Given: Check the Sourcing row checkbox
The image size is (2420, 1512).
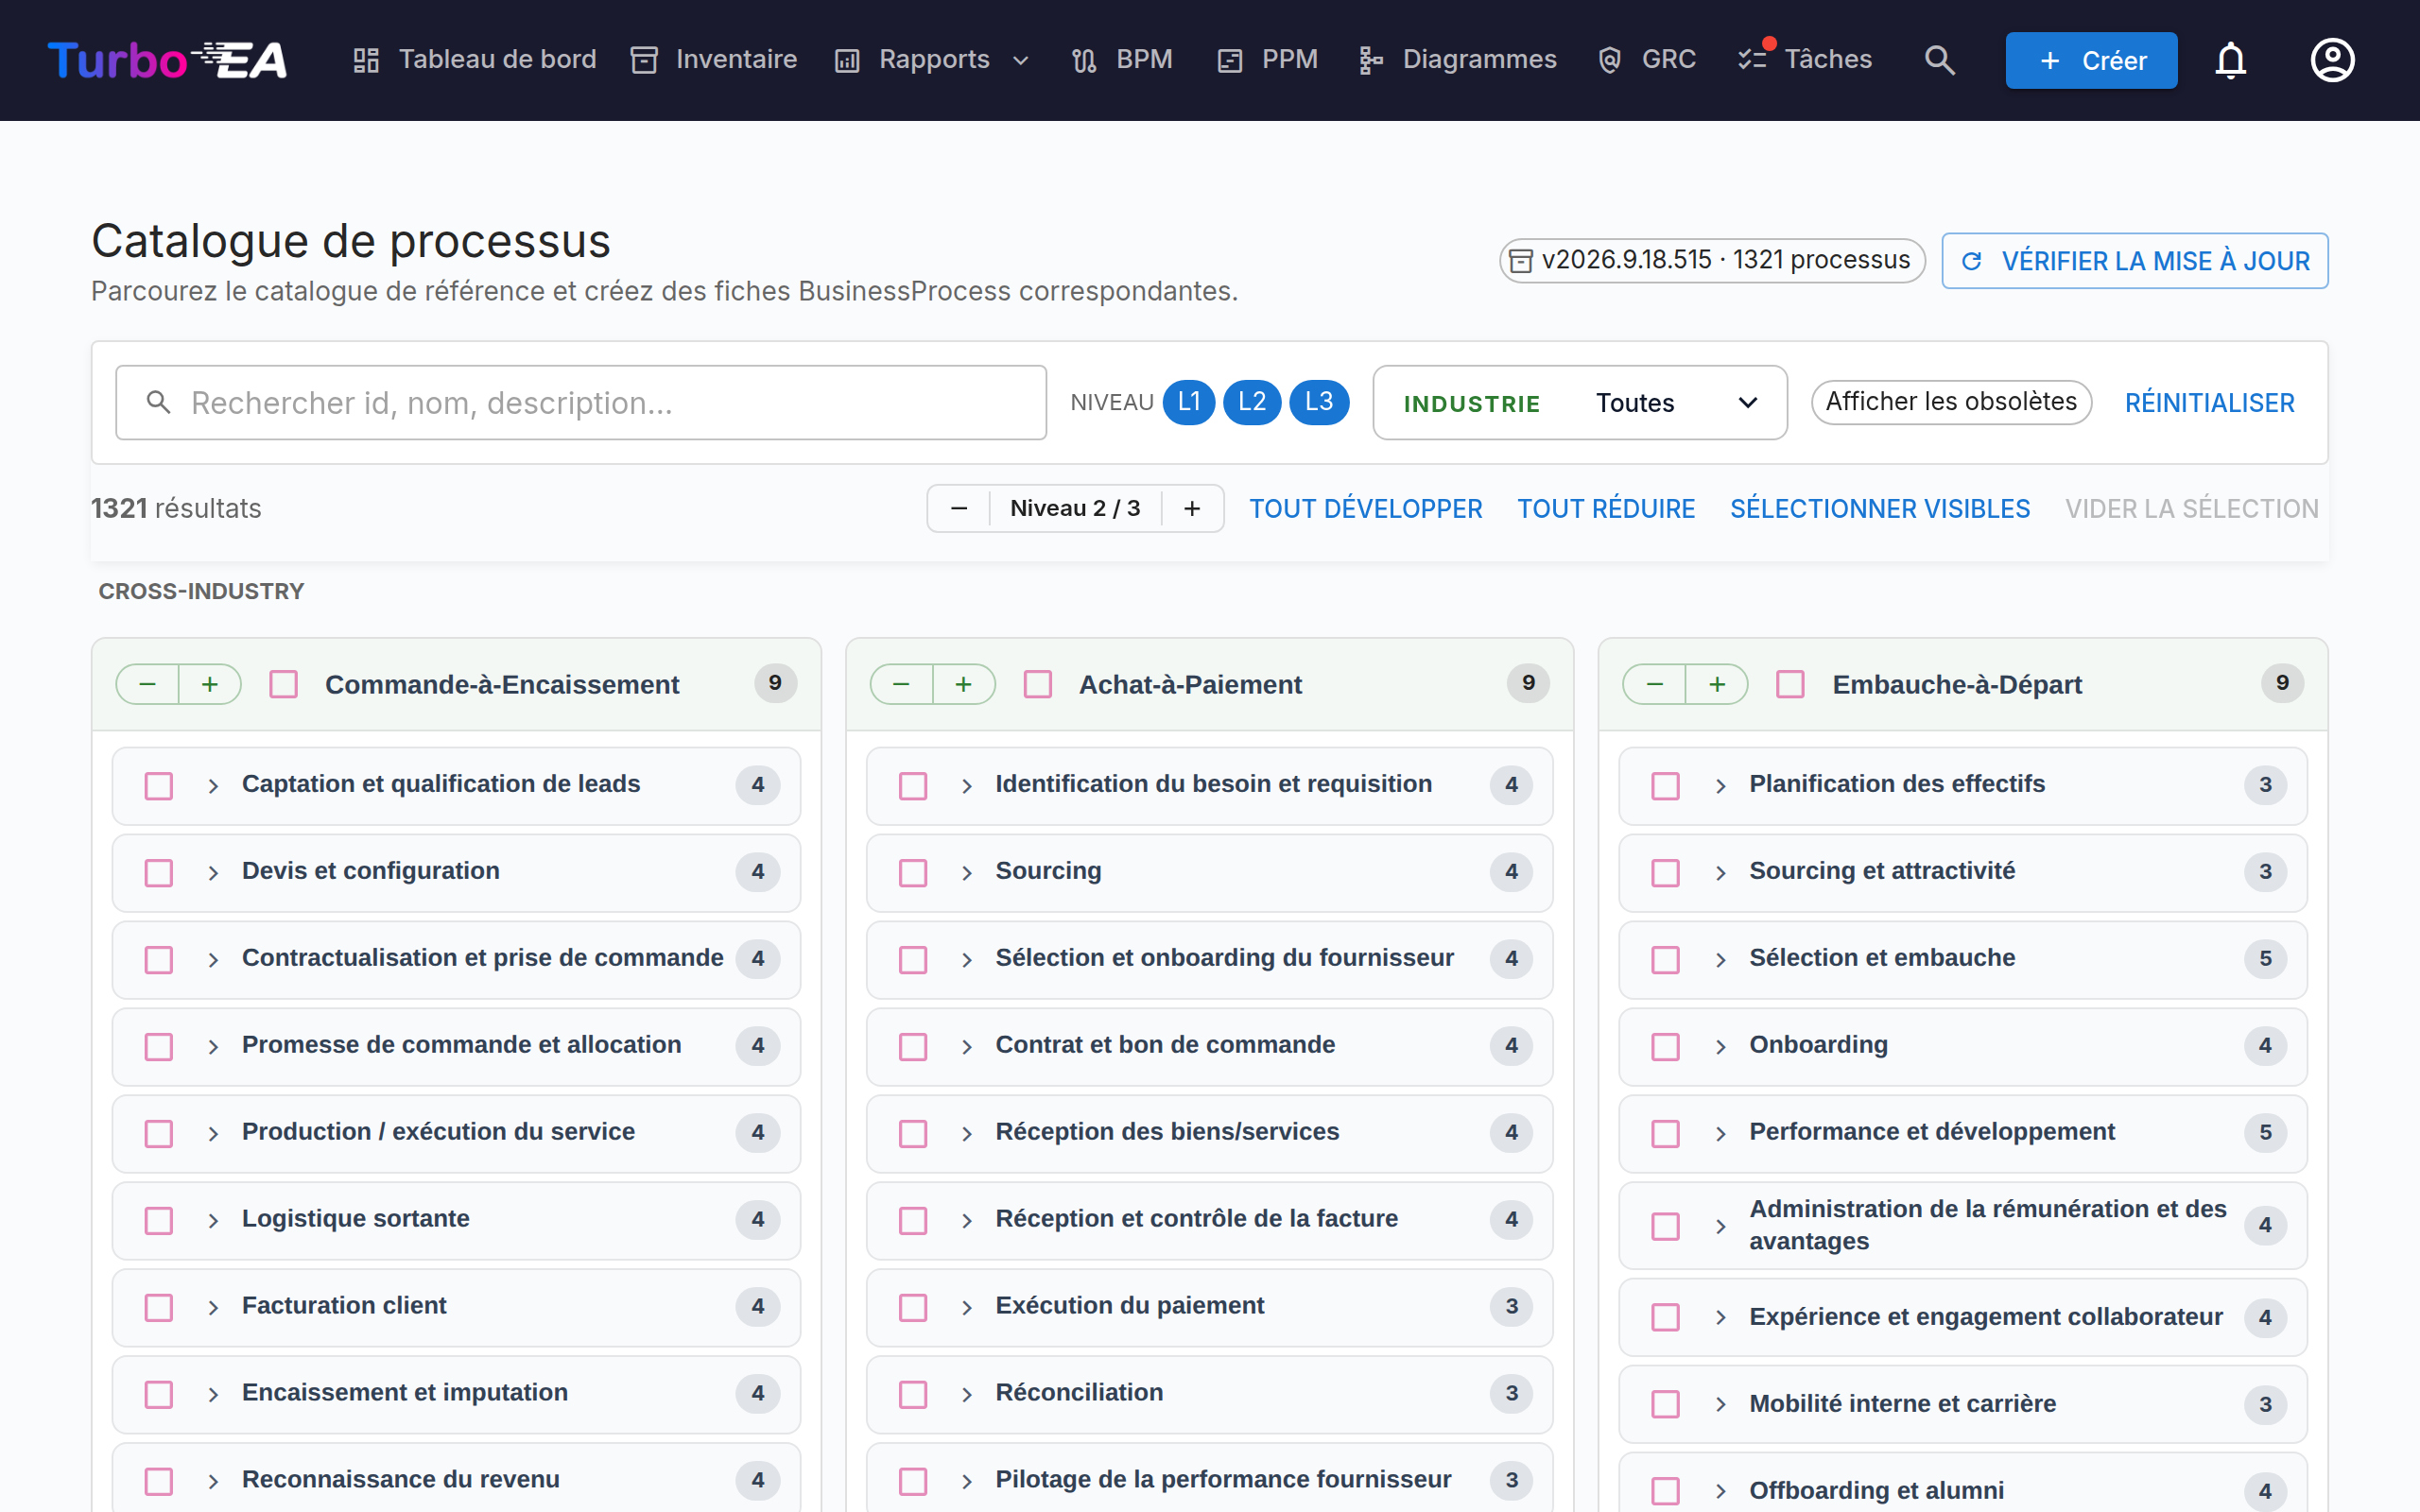Looking at the screenshot, I should point(913,872).
